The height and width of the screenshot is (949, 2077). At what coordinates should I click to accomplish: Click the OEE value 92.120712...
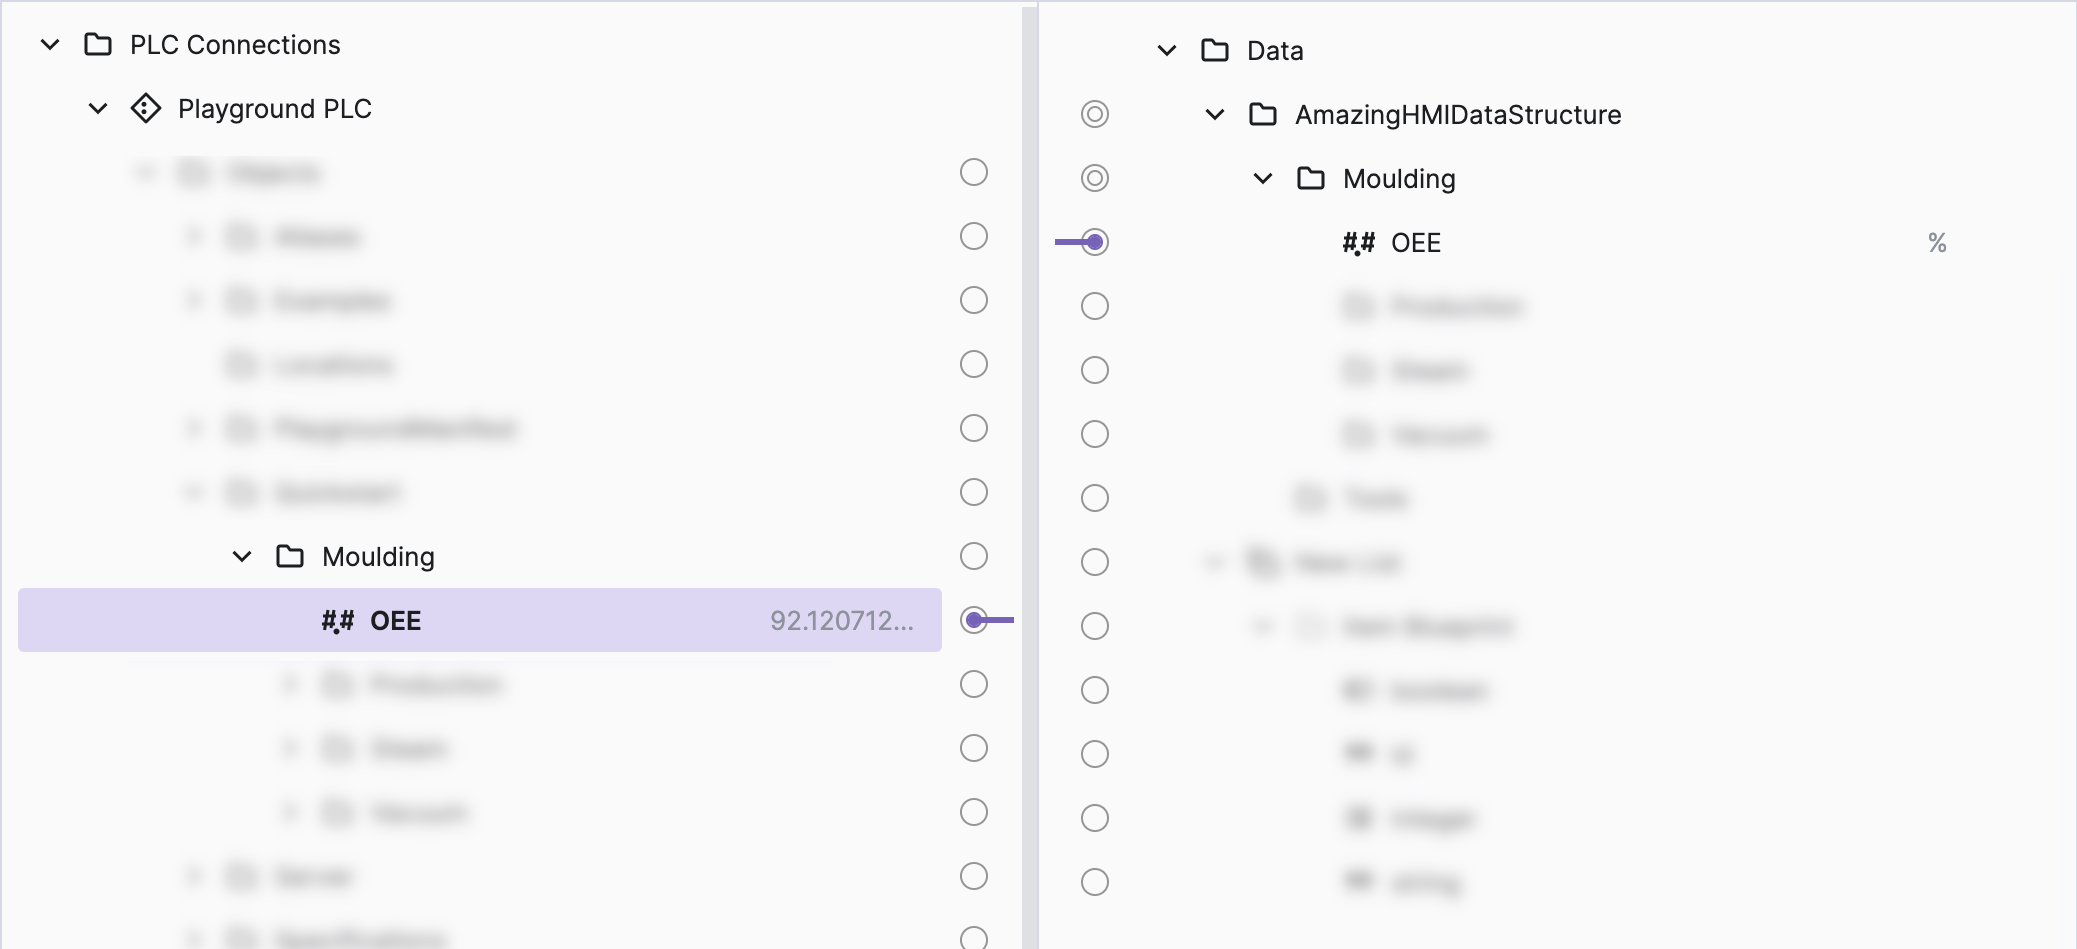[841, 621]
